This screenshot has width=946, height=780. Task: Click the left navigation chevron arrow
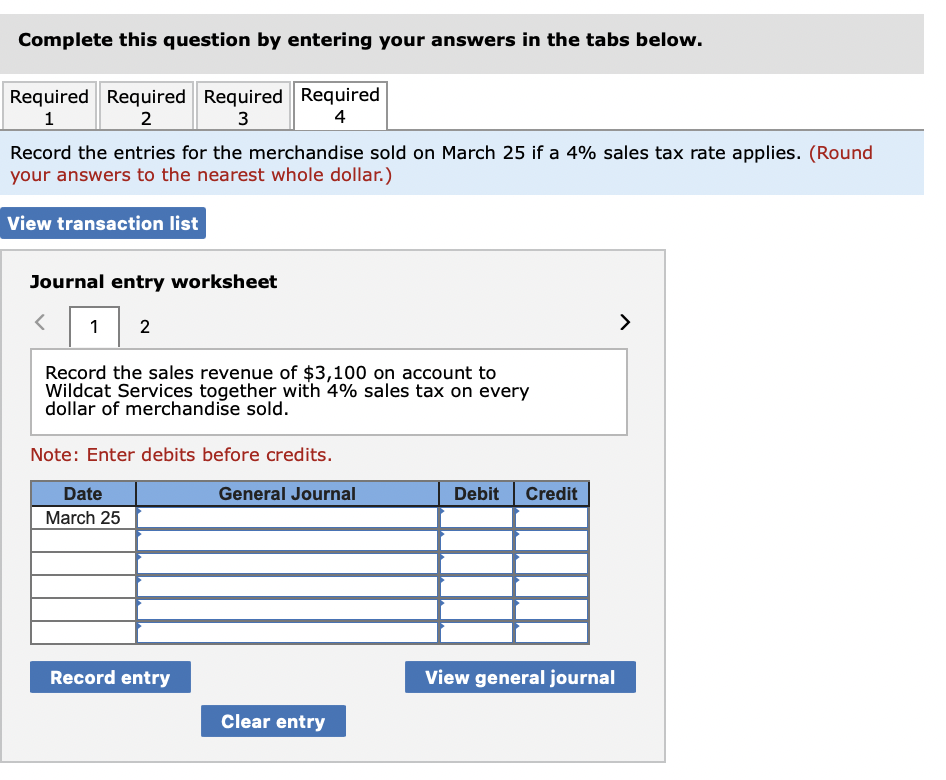click(39, 322)
